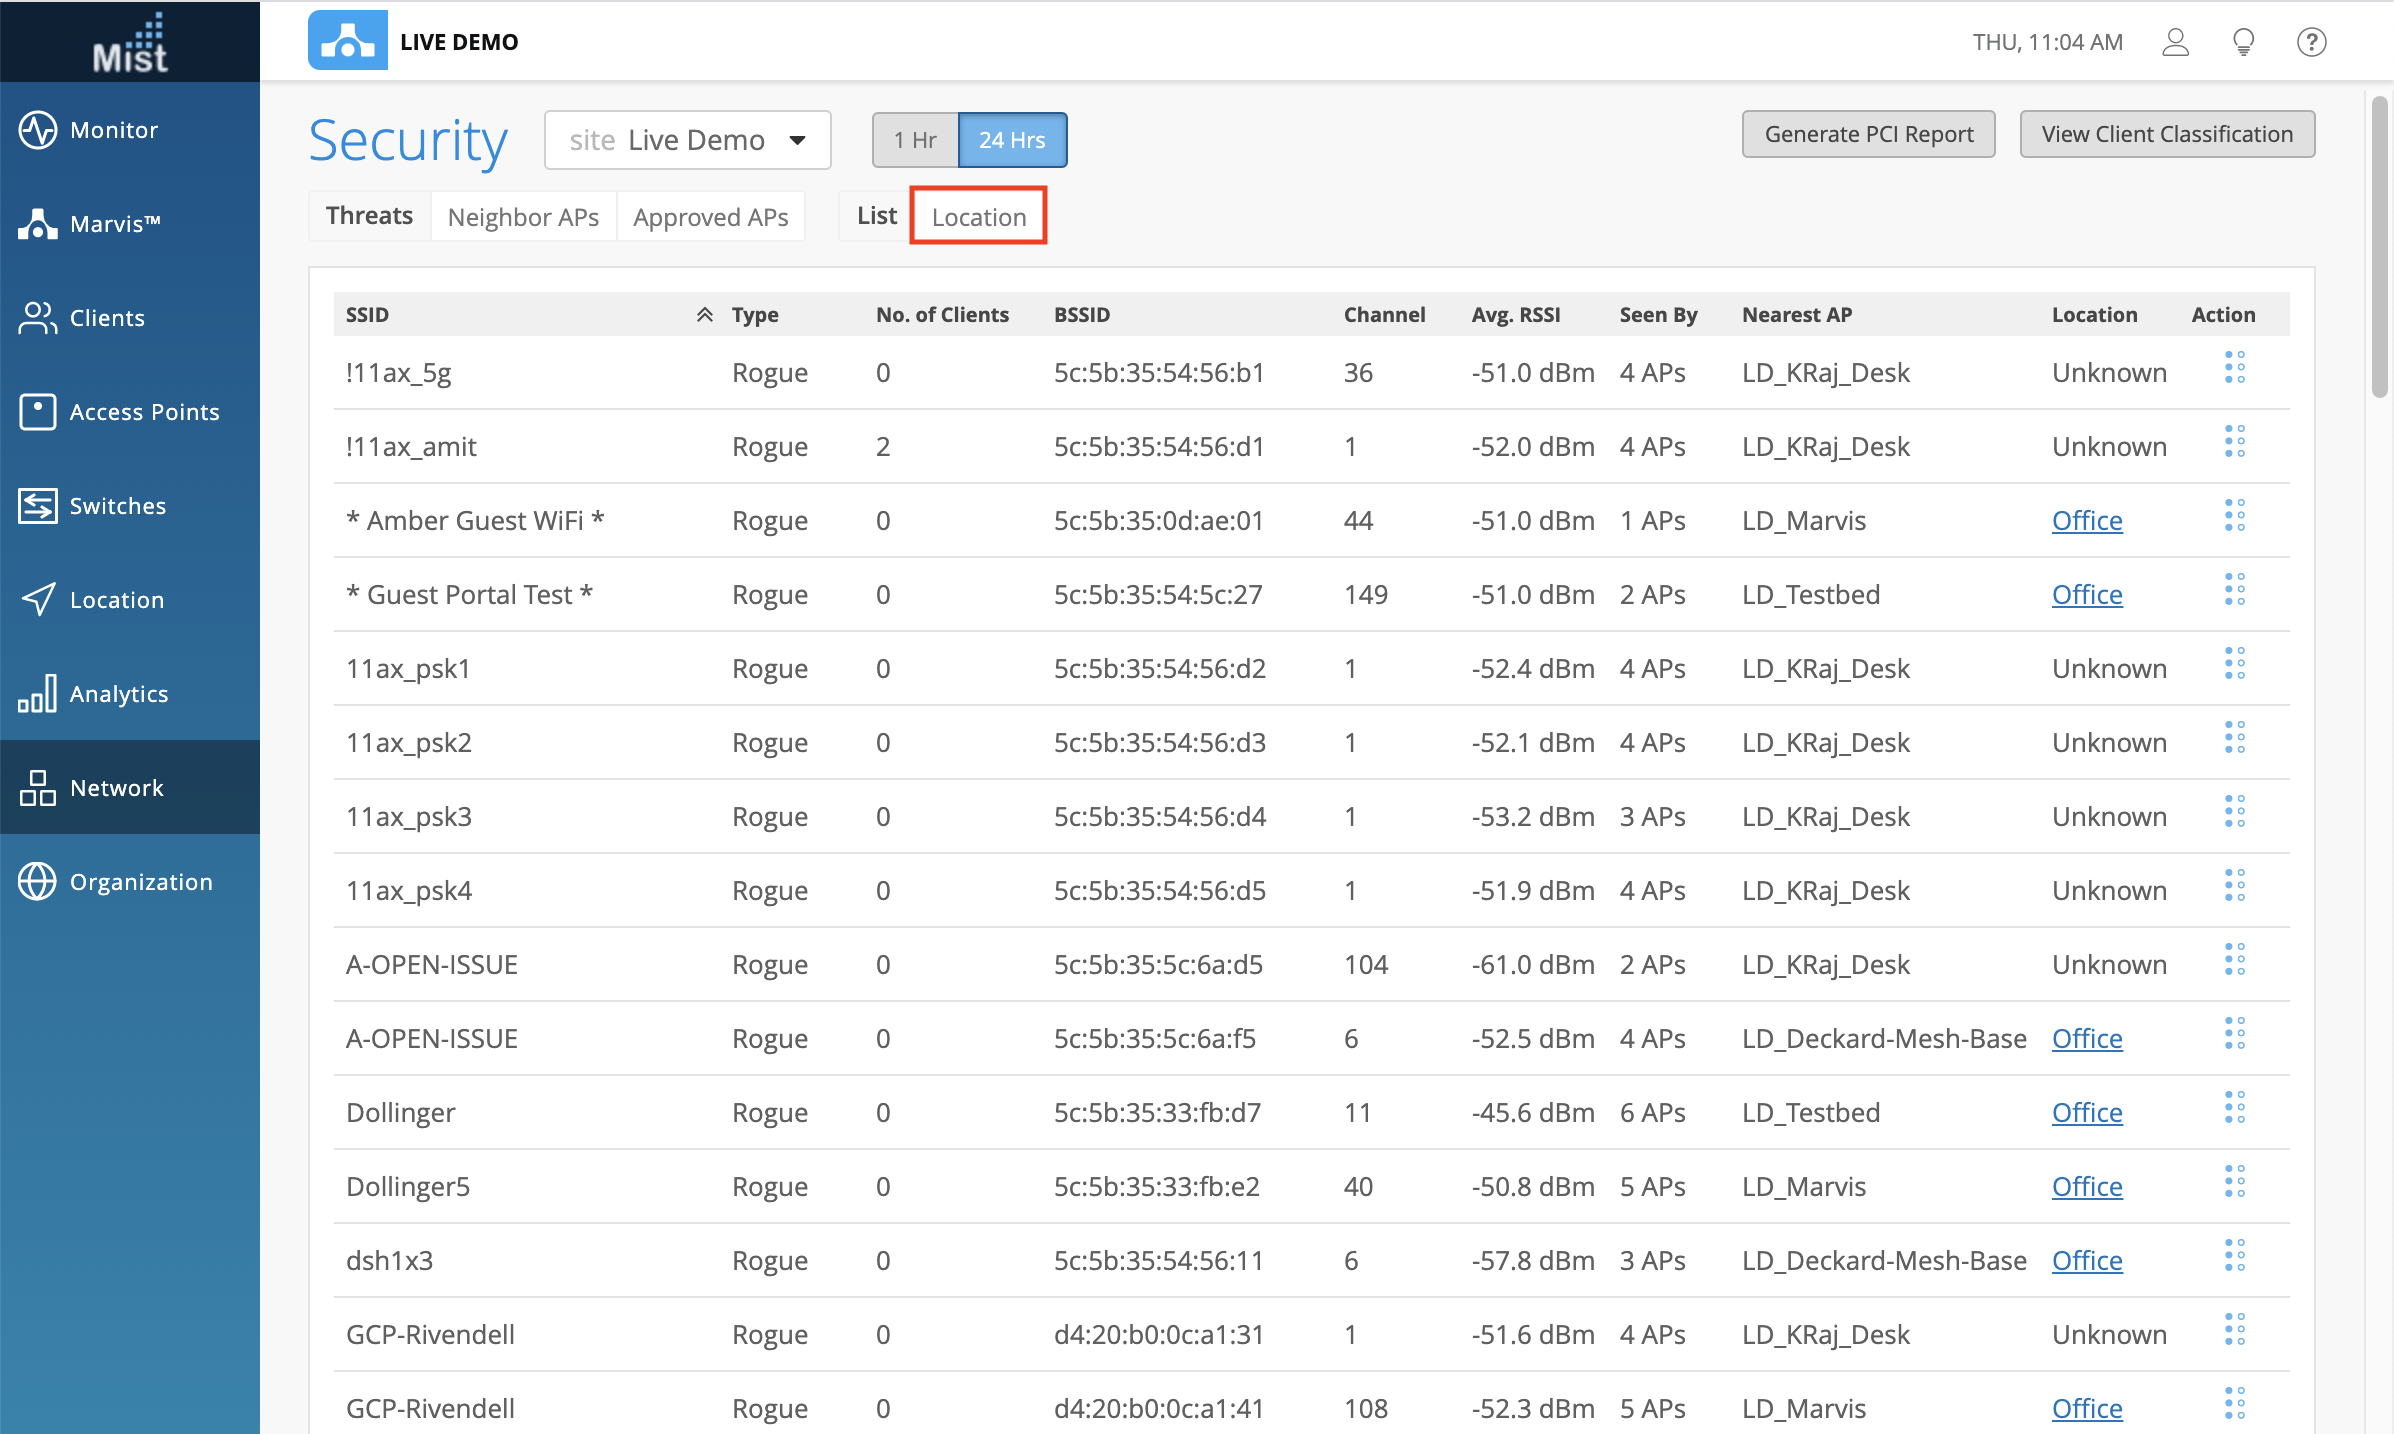Open Marvis virtual assistant page
Viewport: 2394px width, 1434px height.
[x=113, y=224]
